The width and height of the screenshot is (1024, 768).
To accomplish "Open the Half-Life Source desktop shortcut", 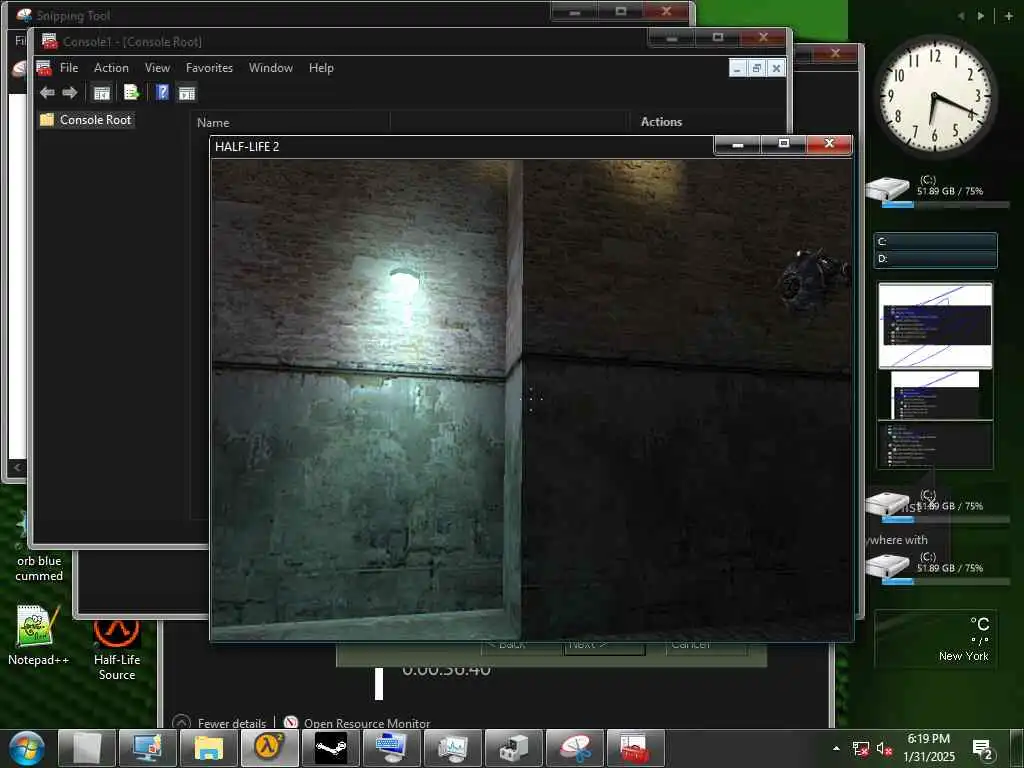I will click(117, 650).
